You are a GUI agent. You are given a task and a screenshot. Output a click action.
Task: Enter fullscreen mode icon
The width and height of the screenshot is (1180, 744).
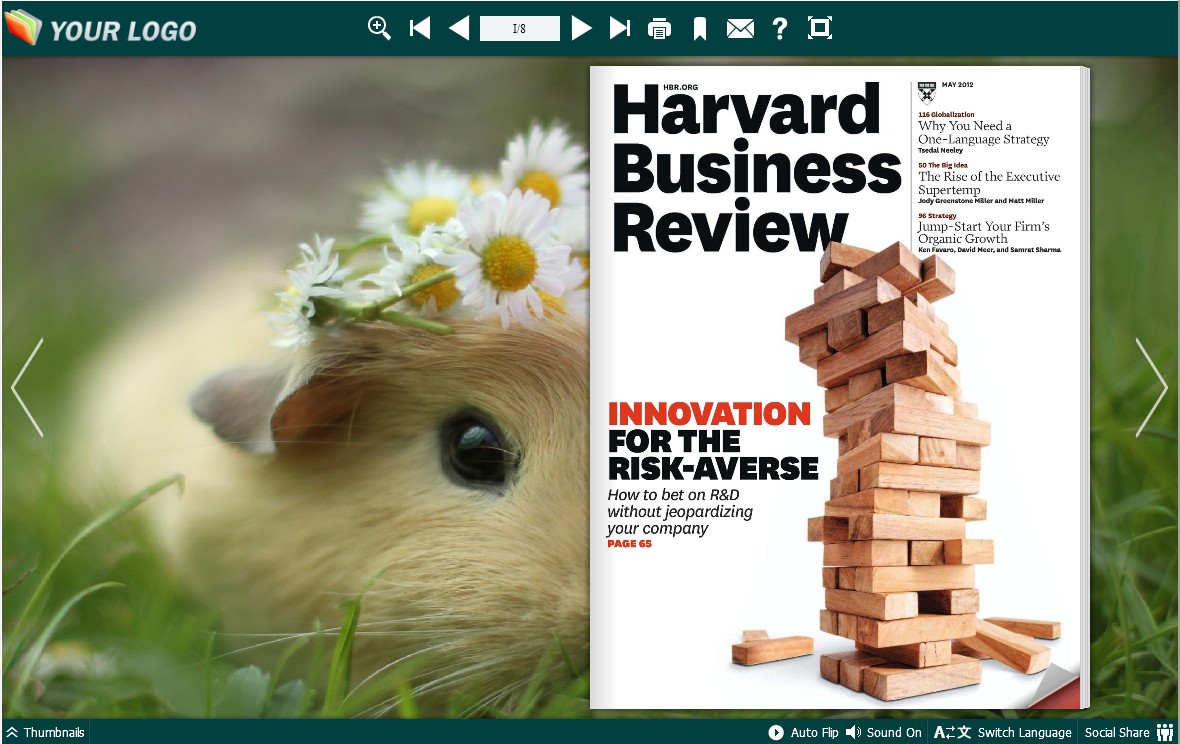click(820, 29)
